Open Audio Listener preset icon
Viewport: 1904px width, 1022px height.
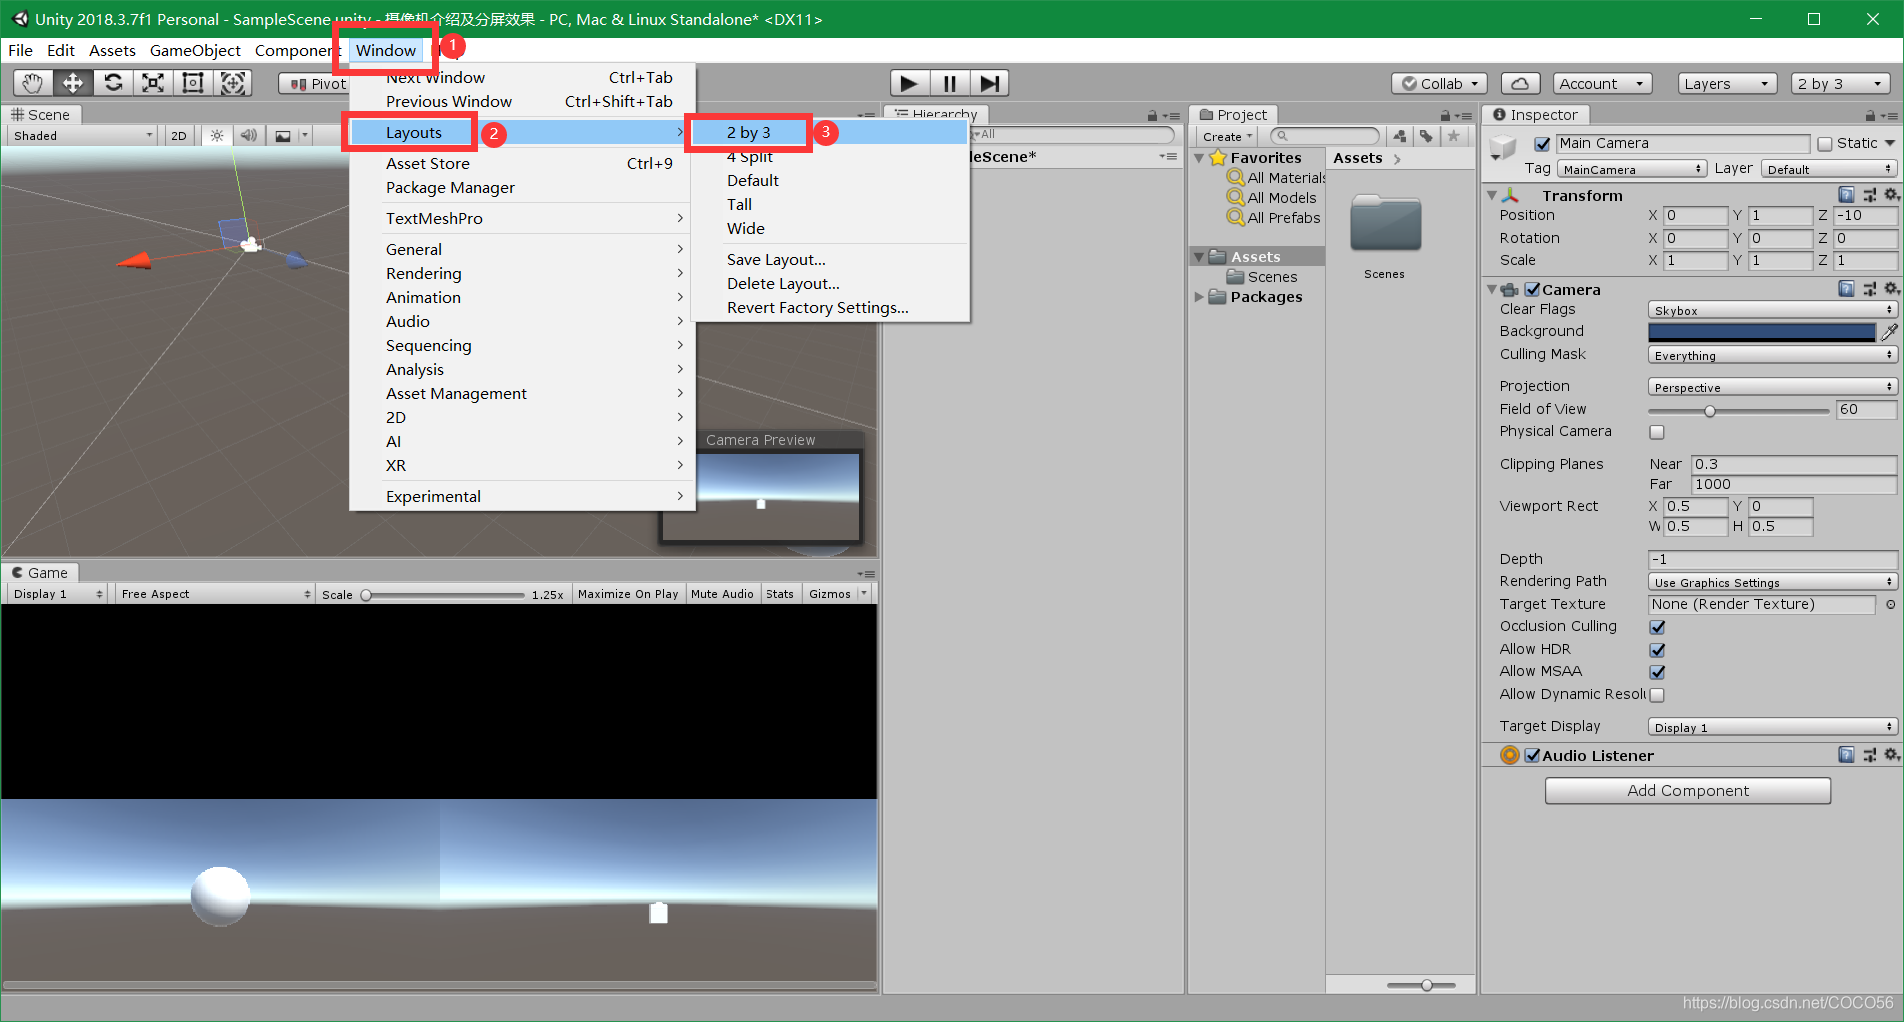pos(1869,755)
